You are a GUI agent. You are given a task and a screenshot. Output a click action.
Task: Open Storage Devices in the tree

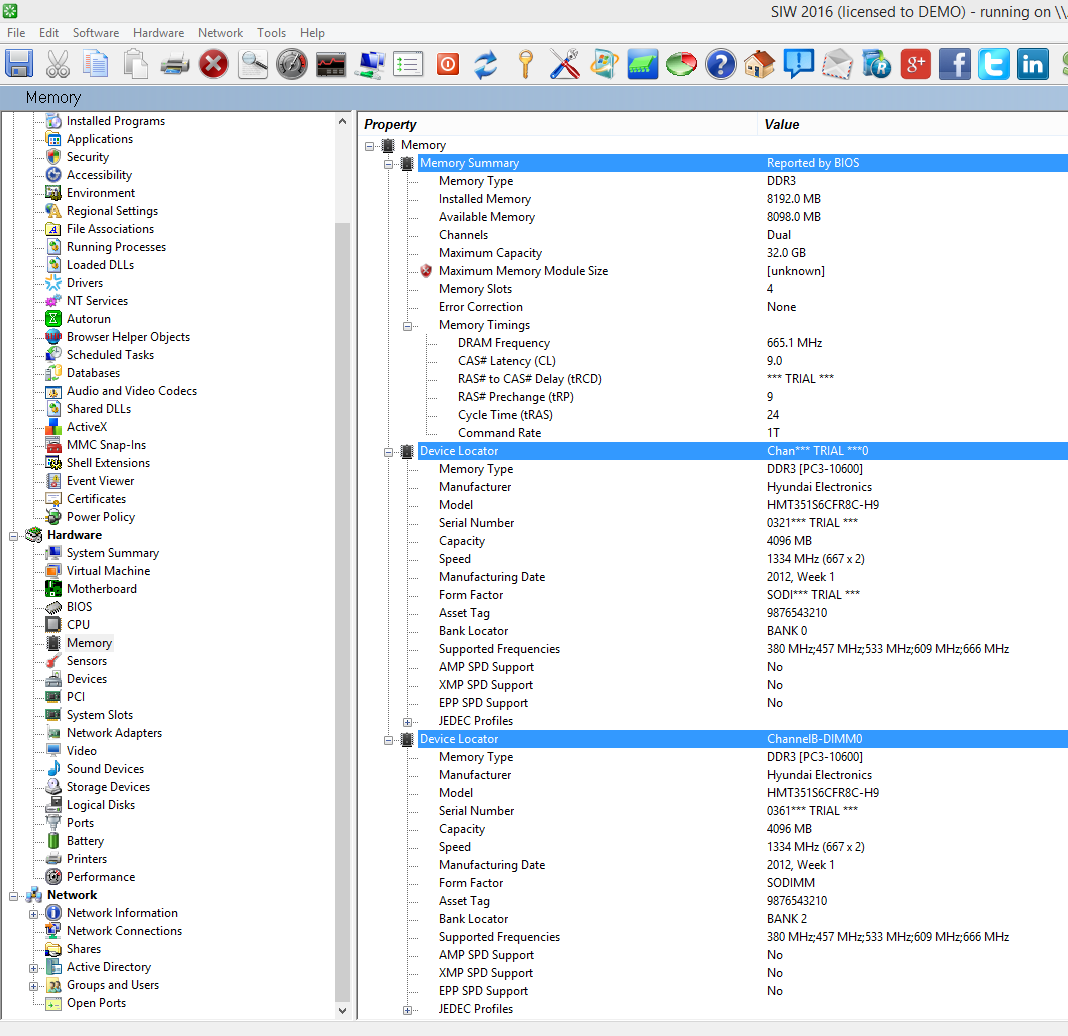click(x=108, y=787)
